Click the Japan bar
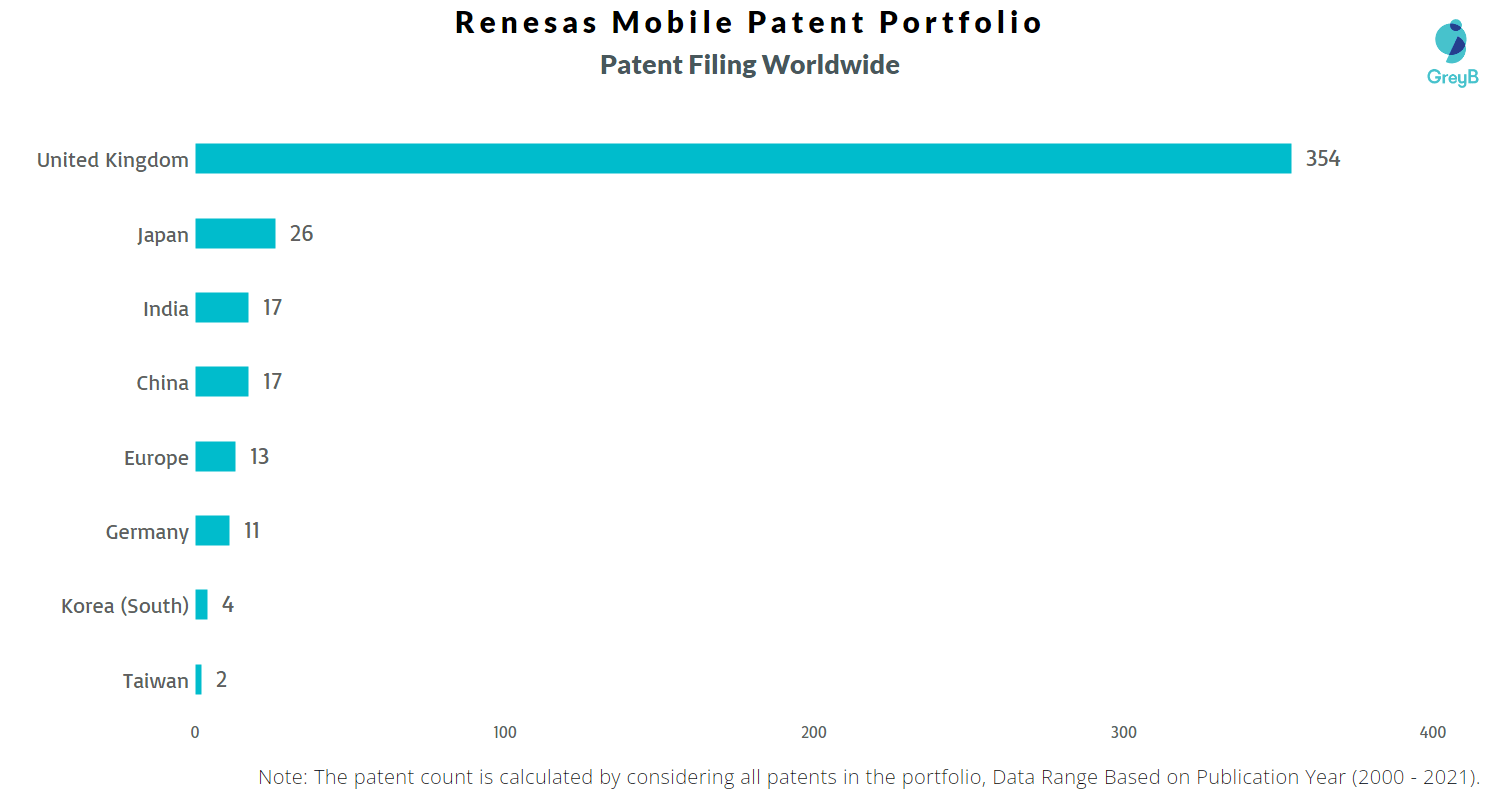The height and width of the screenshot is (800, 1500). (235, 233)
